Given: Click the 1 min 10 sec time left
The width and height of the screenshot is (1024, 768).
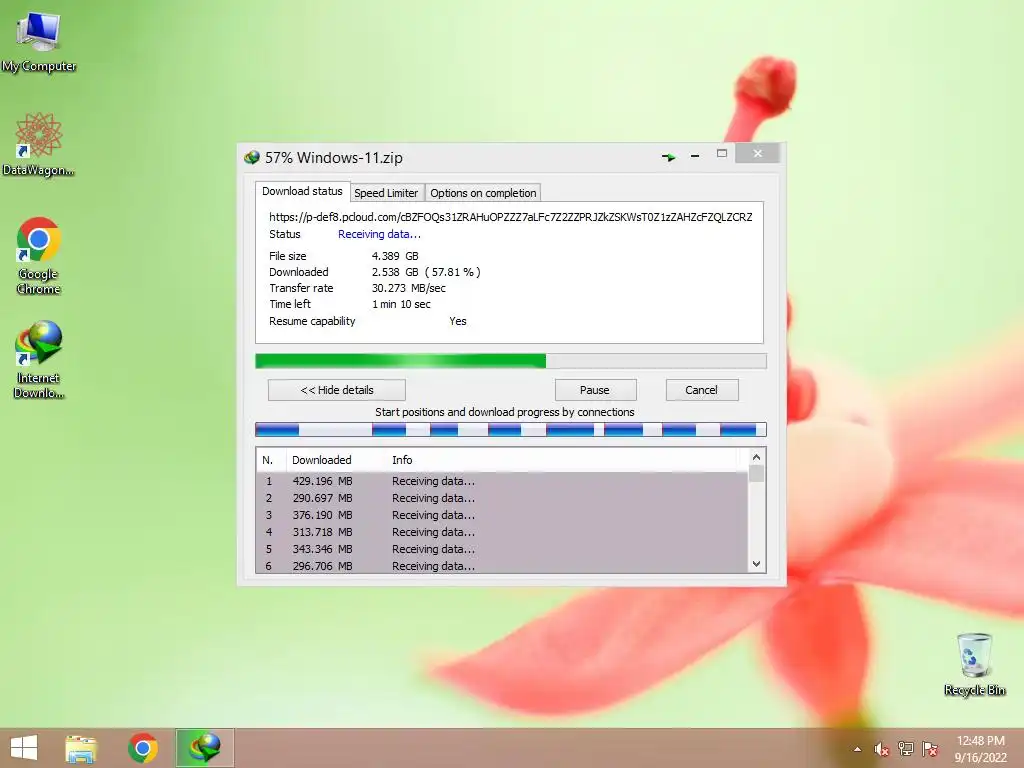Looking at the screenshot, I should (x=401, y=304).
